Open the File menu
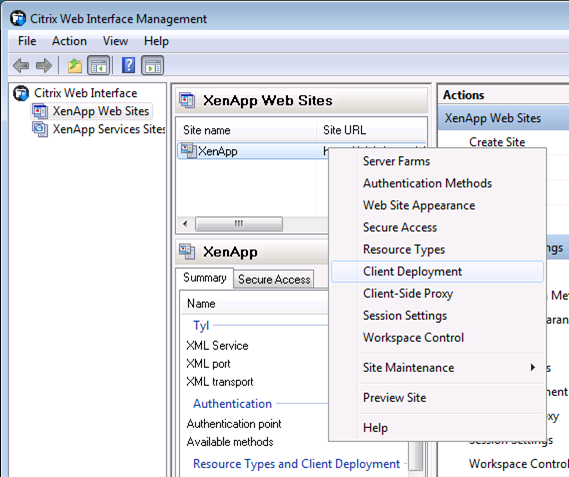Screen dimensions: 569x477 click(27, 41)
